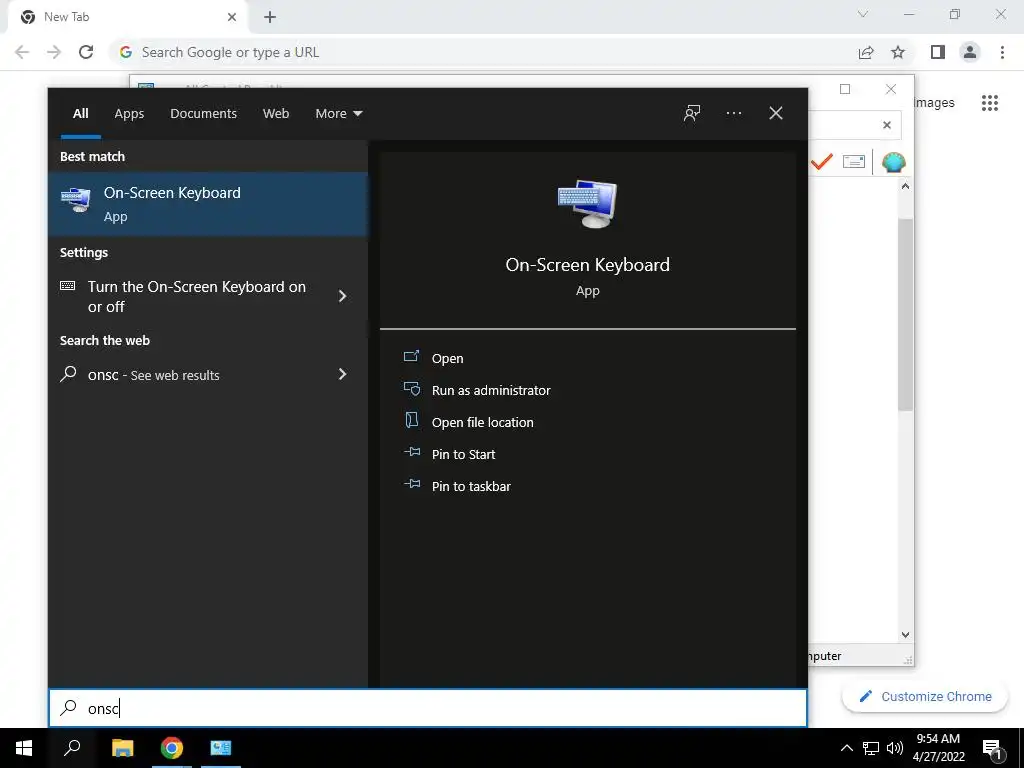Choose Run as administrator
Image resolution: width=1024 pixels, height=768 pixels.
coord(491,390)
